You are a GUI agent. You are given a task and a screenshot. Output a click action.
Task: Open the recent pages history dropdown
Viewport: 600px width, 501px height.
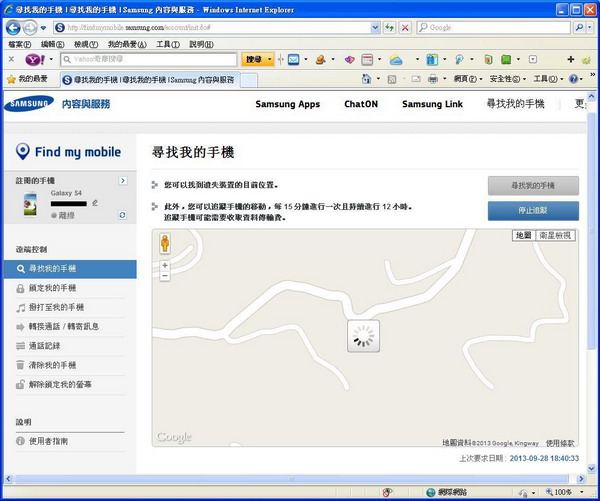coord(43,28)
